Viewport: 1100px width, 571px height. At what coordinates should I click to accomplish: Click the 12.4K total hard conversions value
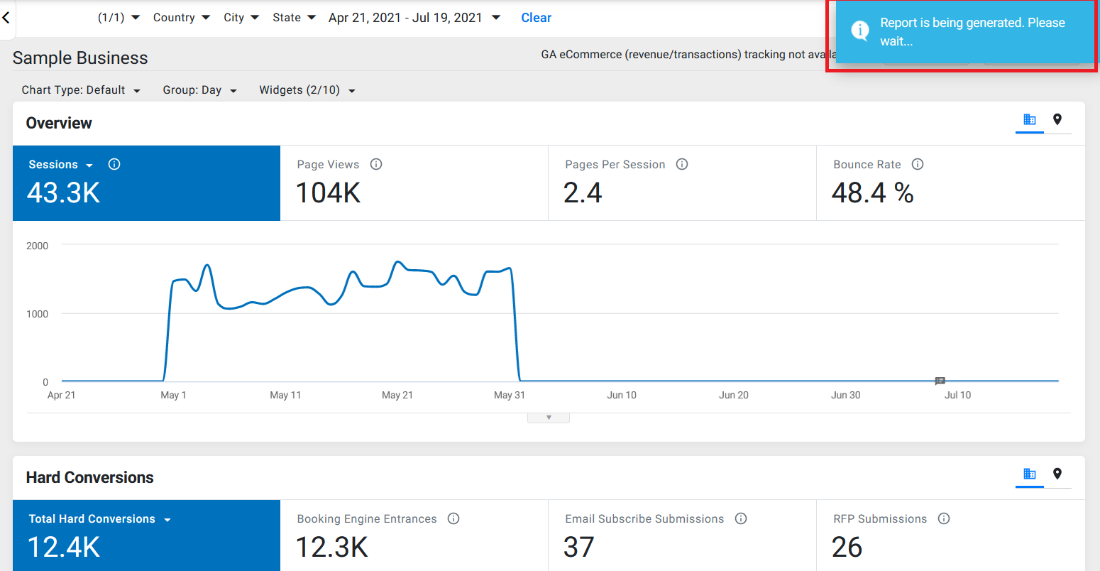coord(64,547)
